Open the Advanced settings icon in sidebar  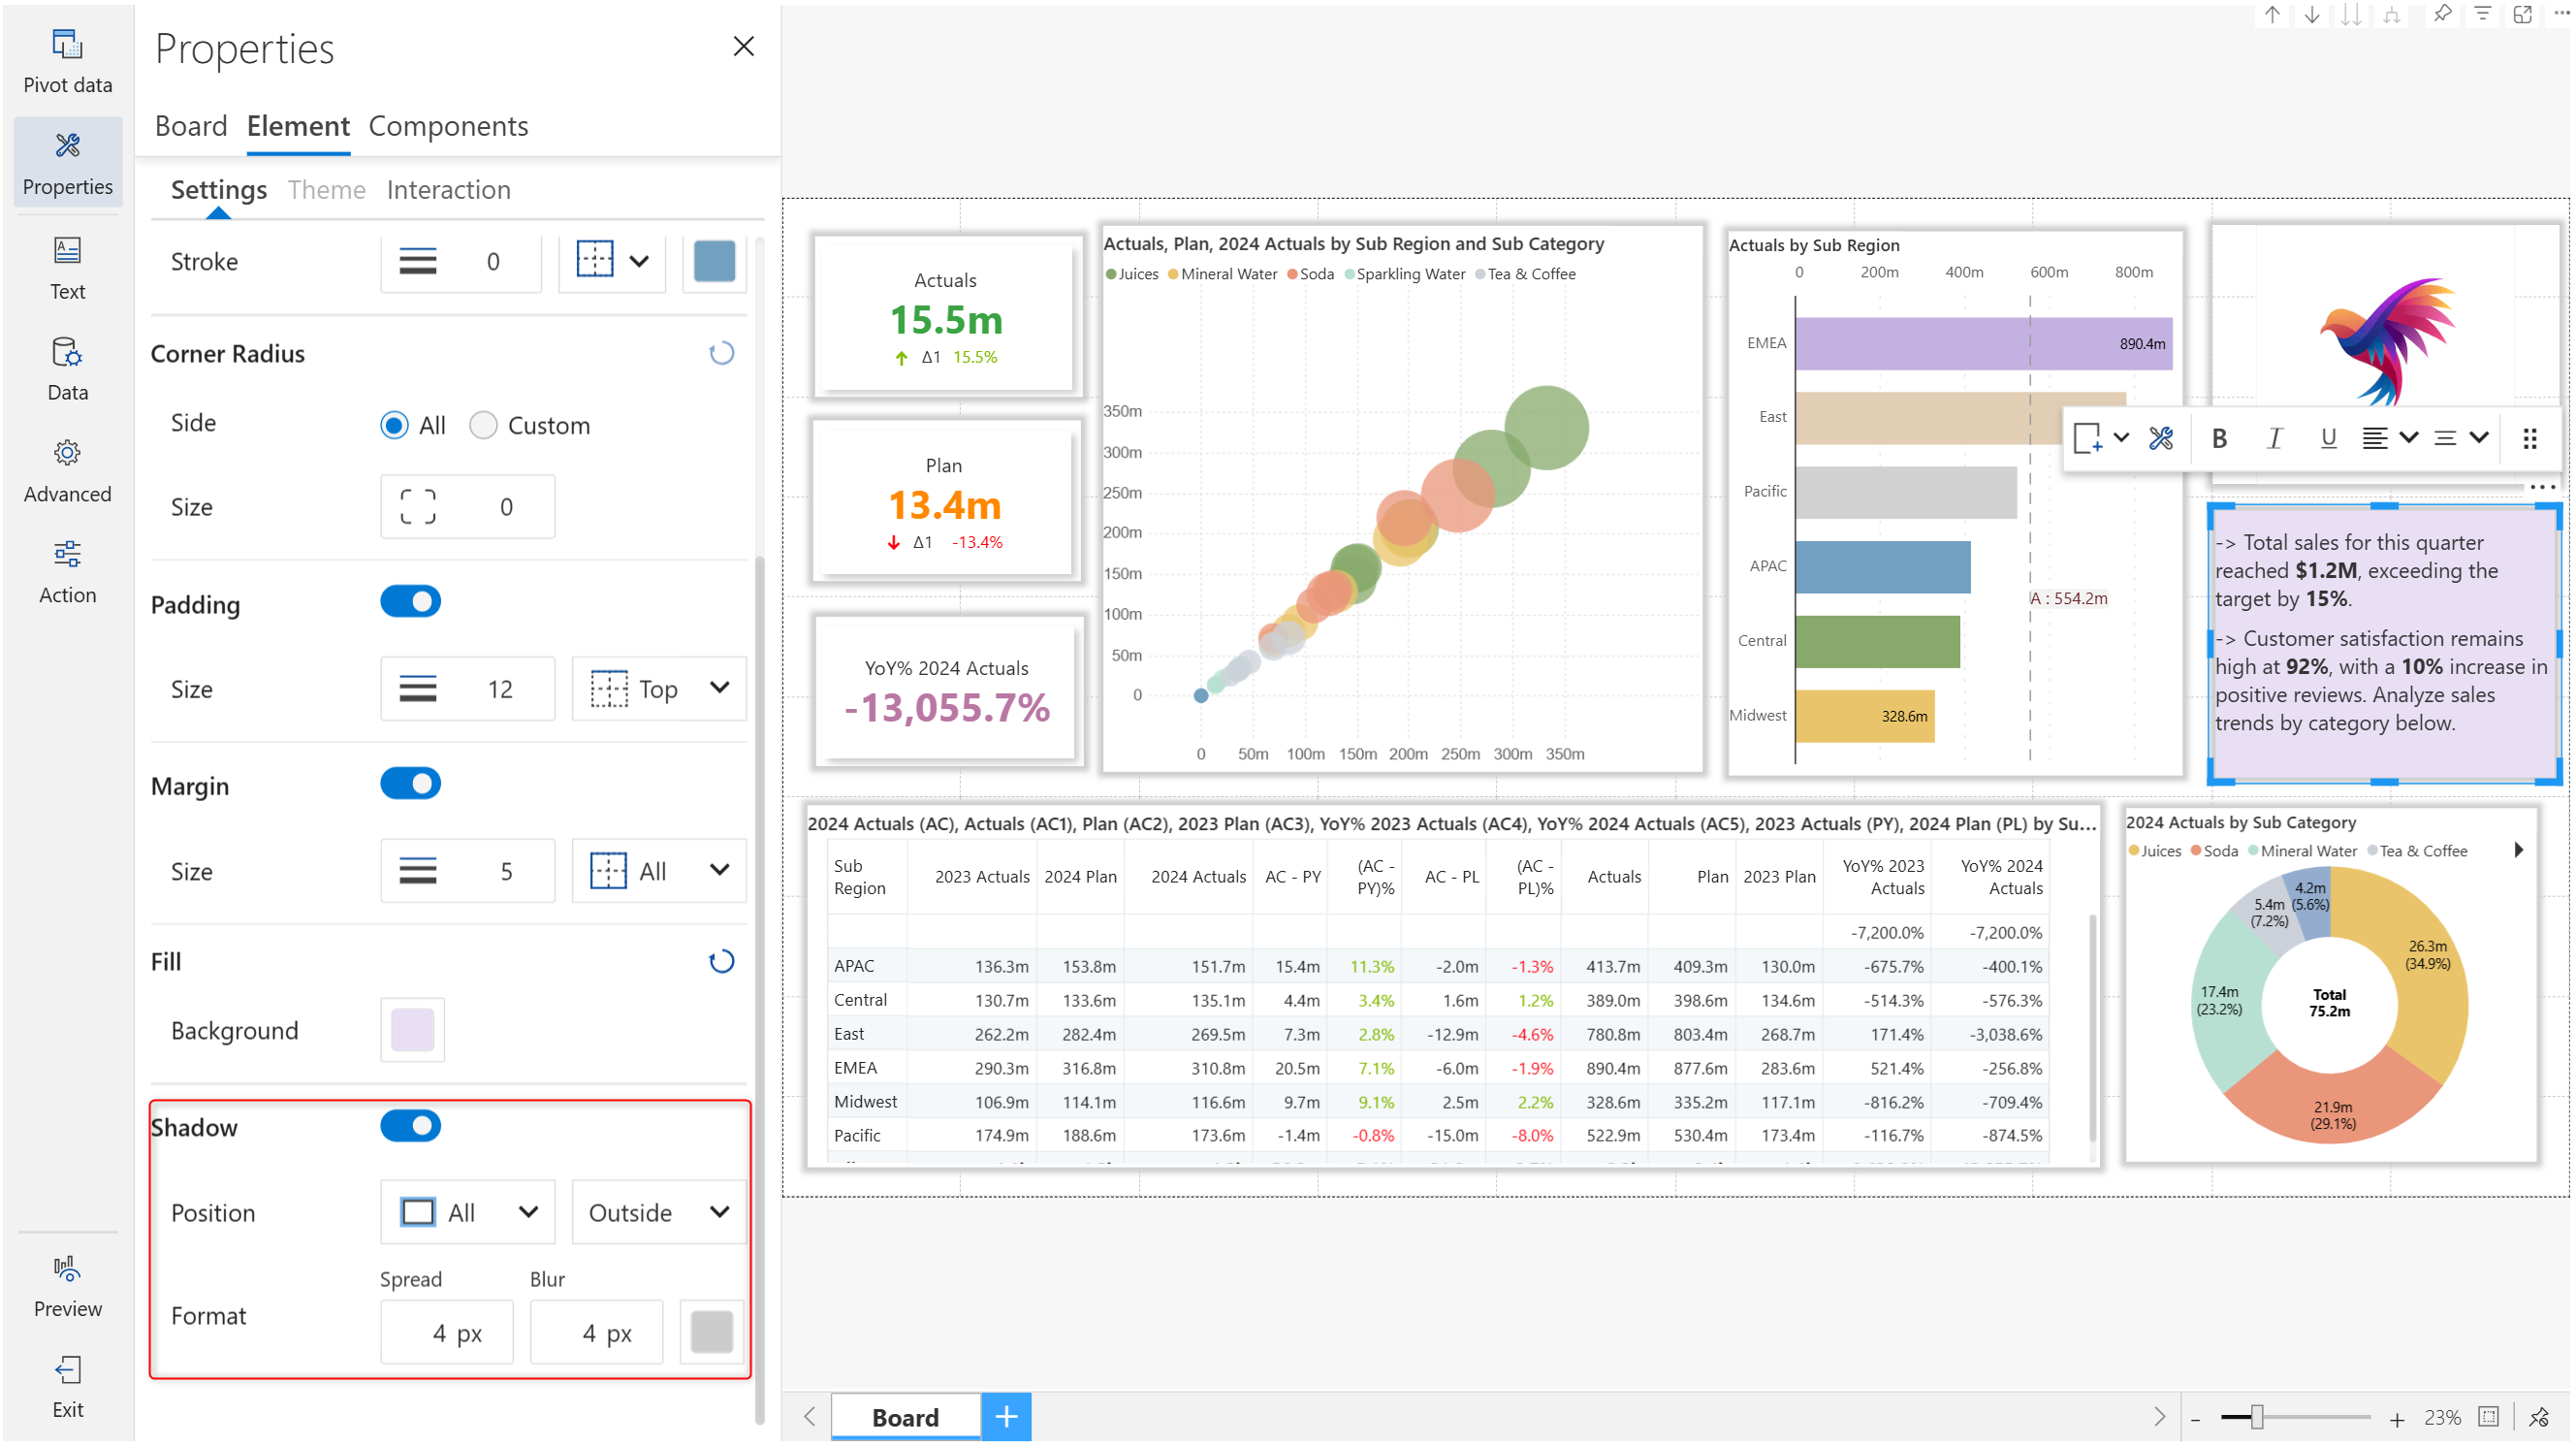coord(67,470)
